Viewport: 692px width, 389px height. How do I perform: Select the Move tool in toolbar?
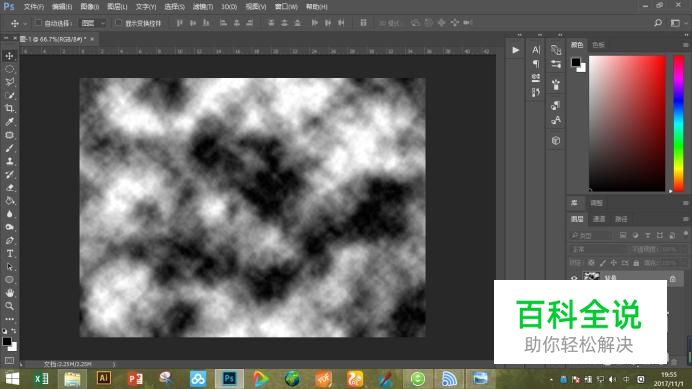[x=9, y=56]
